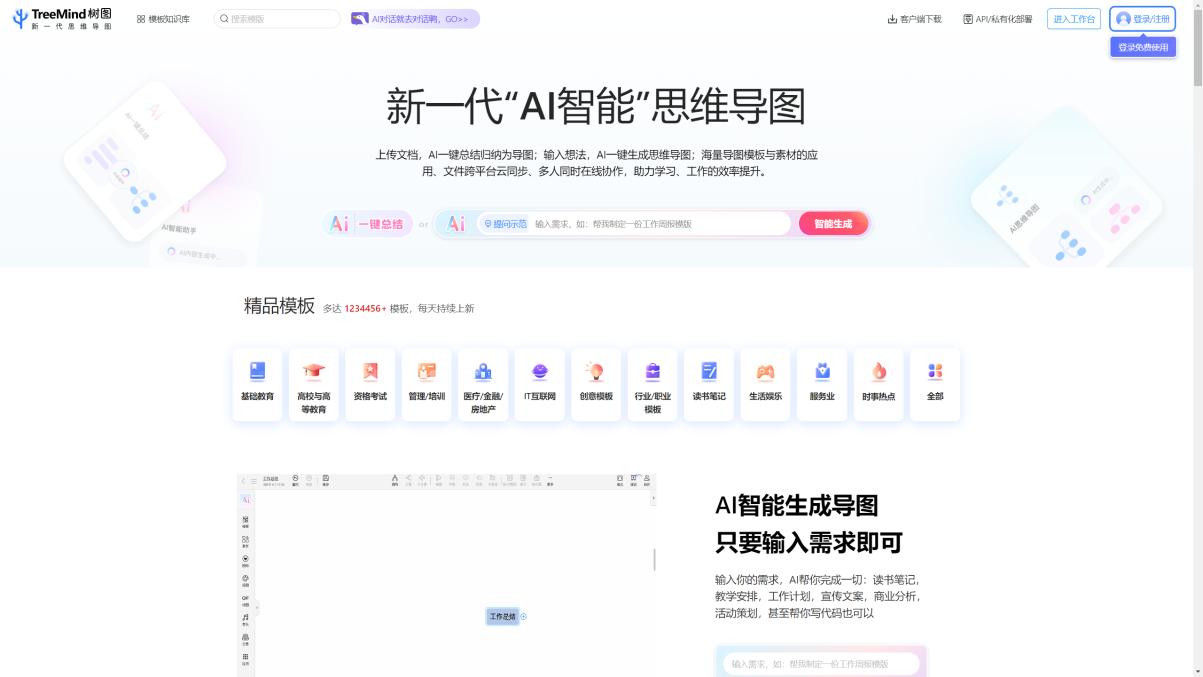Click the 新一代“AI智能”思维导图 headline
The height and width of the screenshot is (677, 1203).
point(596,106)
